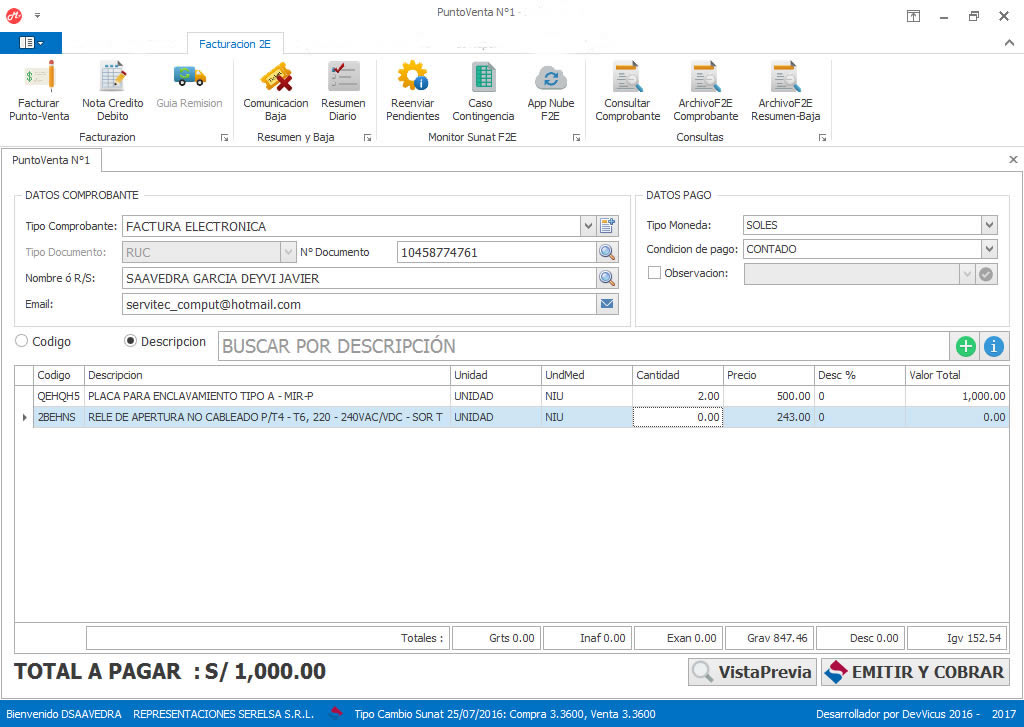Select the Codigo radio button
The height and width of the screenshot is (727, 1024).
coord(22,341)
